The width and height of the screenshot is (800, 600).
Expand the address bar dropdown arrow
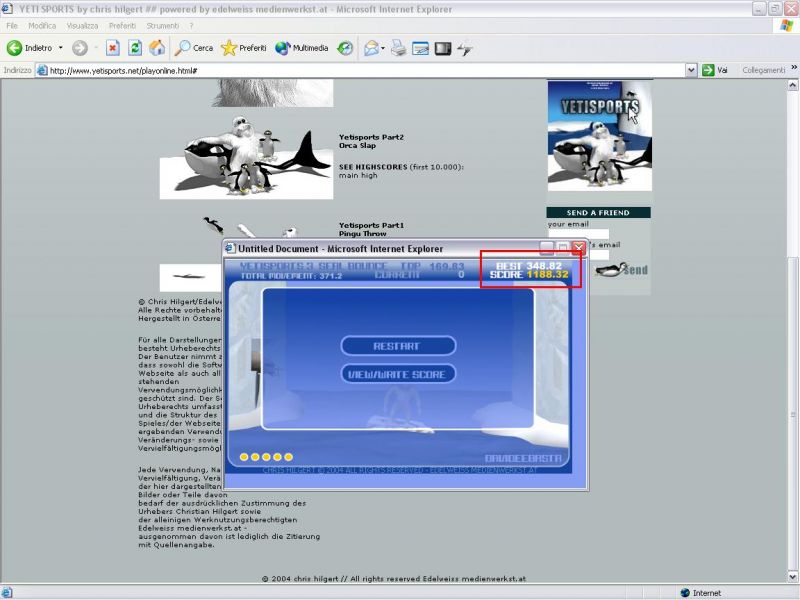[x=691, y=70]
